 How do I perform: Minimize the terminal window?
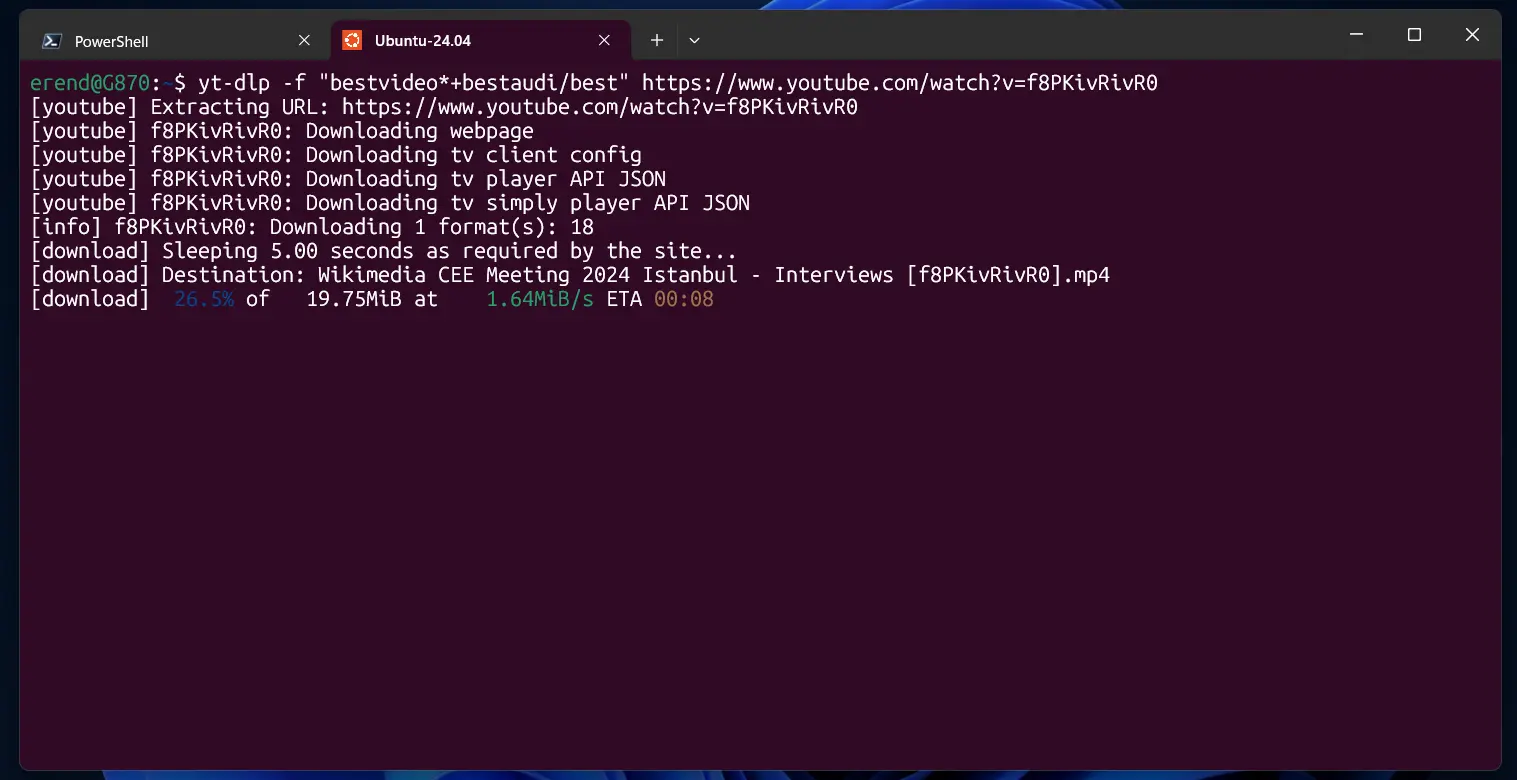(x=1356, y=35)
